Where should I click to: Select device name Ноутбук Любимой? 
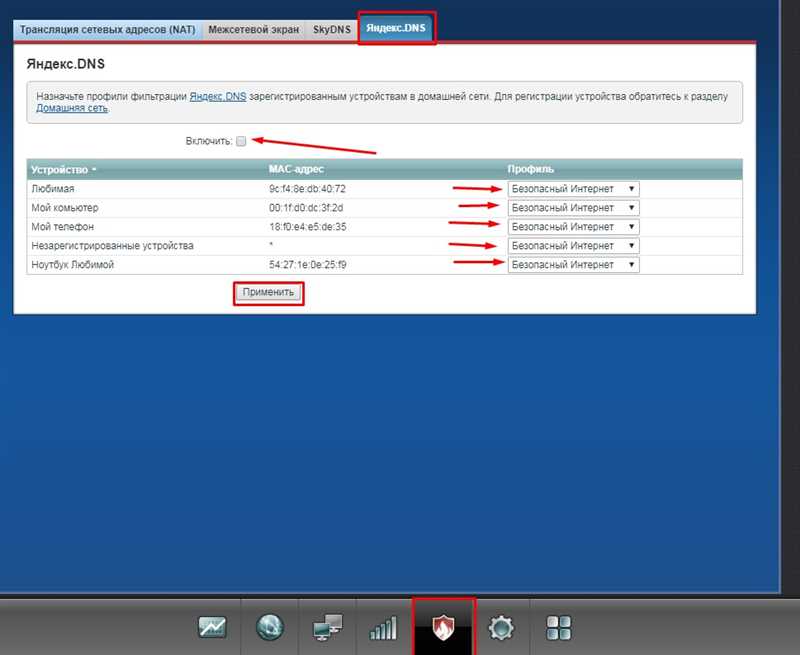click(x=72, y=264)
